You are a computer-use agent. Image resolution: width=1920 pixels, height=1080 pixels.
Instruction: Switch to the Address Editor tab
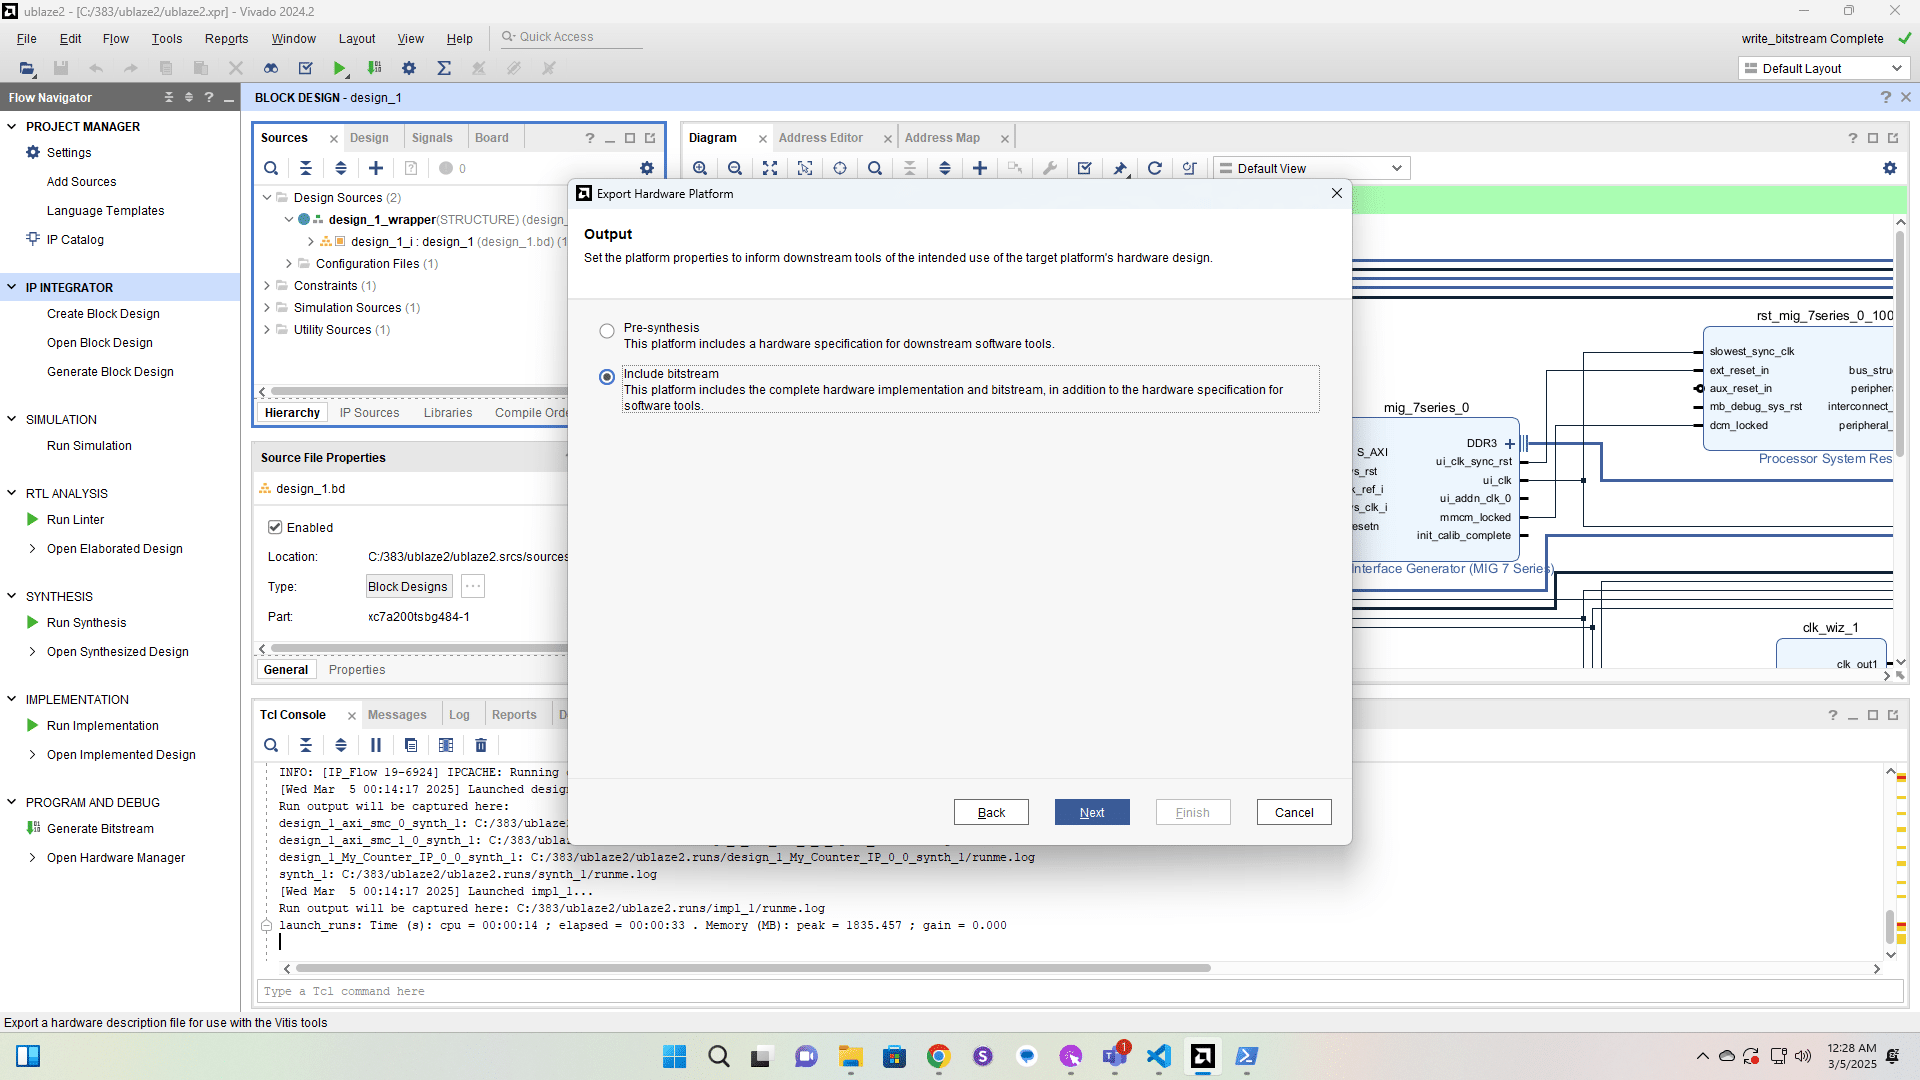pyautogui.click(x=820, y=138)
